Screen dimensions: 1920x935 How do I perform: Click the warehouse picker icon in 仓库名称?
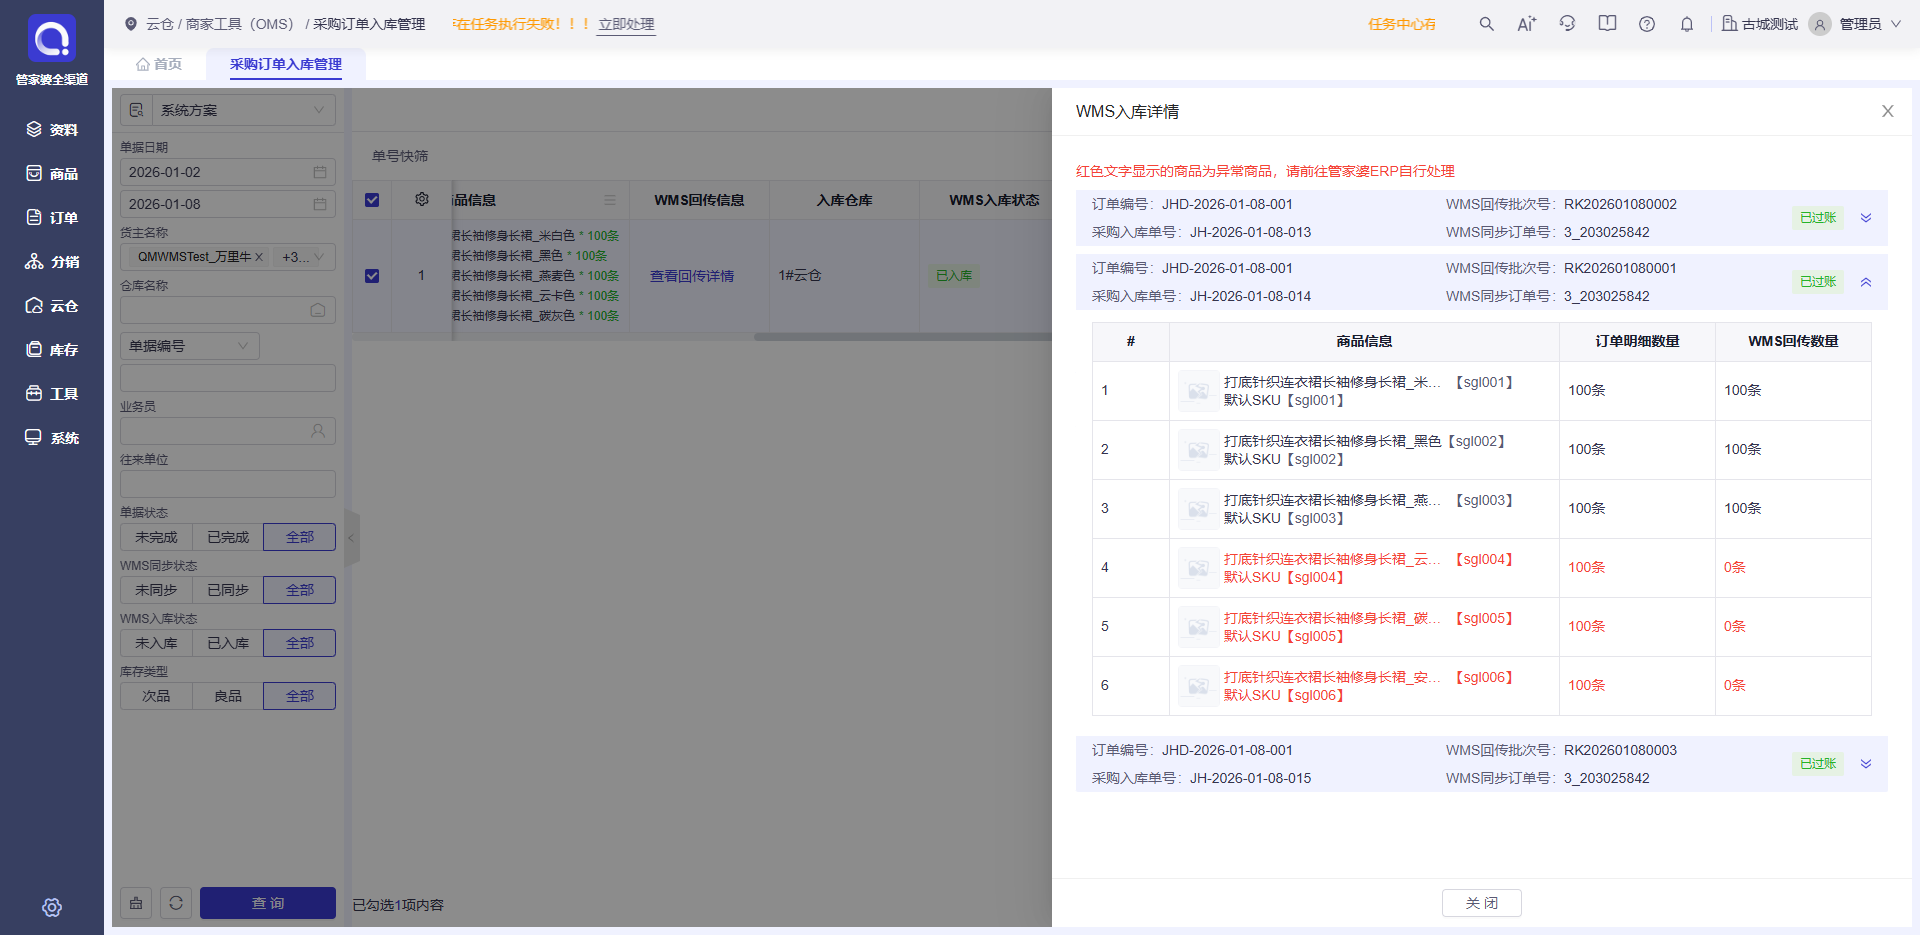click(318, 310)
